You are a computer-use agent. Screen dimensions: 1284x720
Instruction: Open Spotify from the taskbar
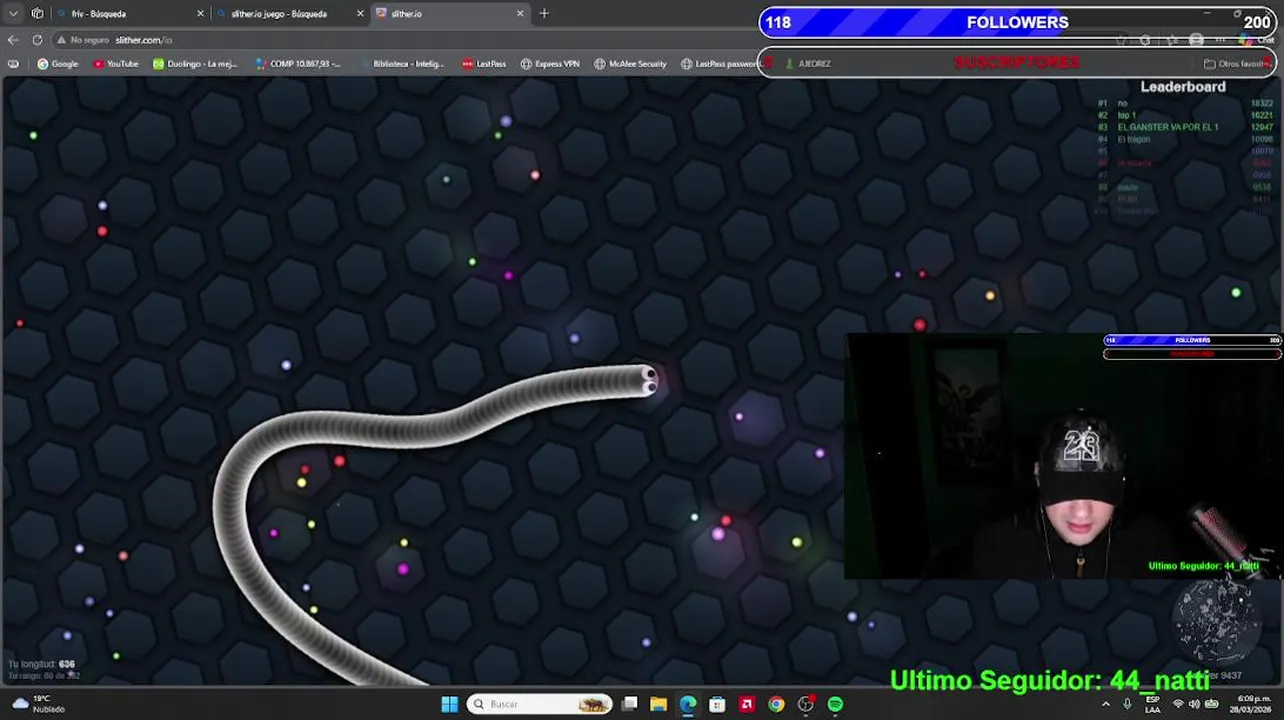[x=835, y=705]
